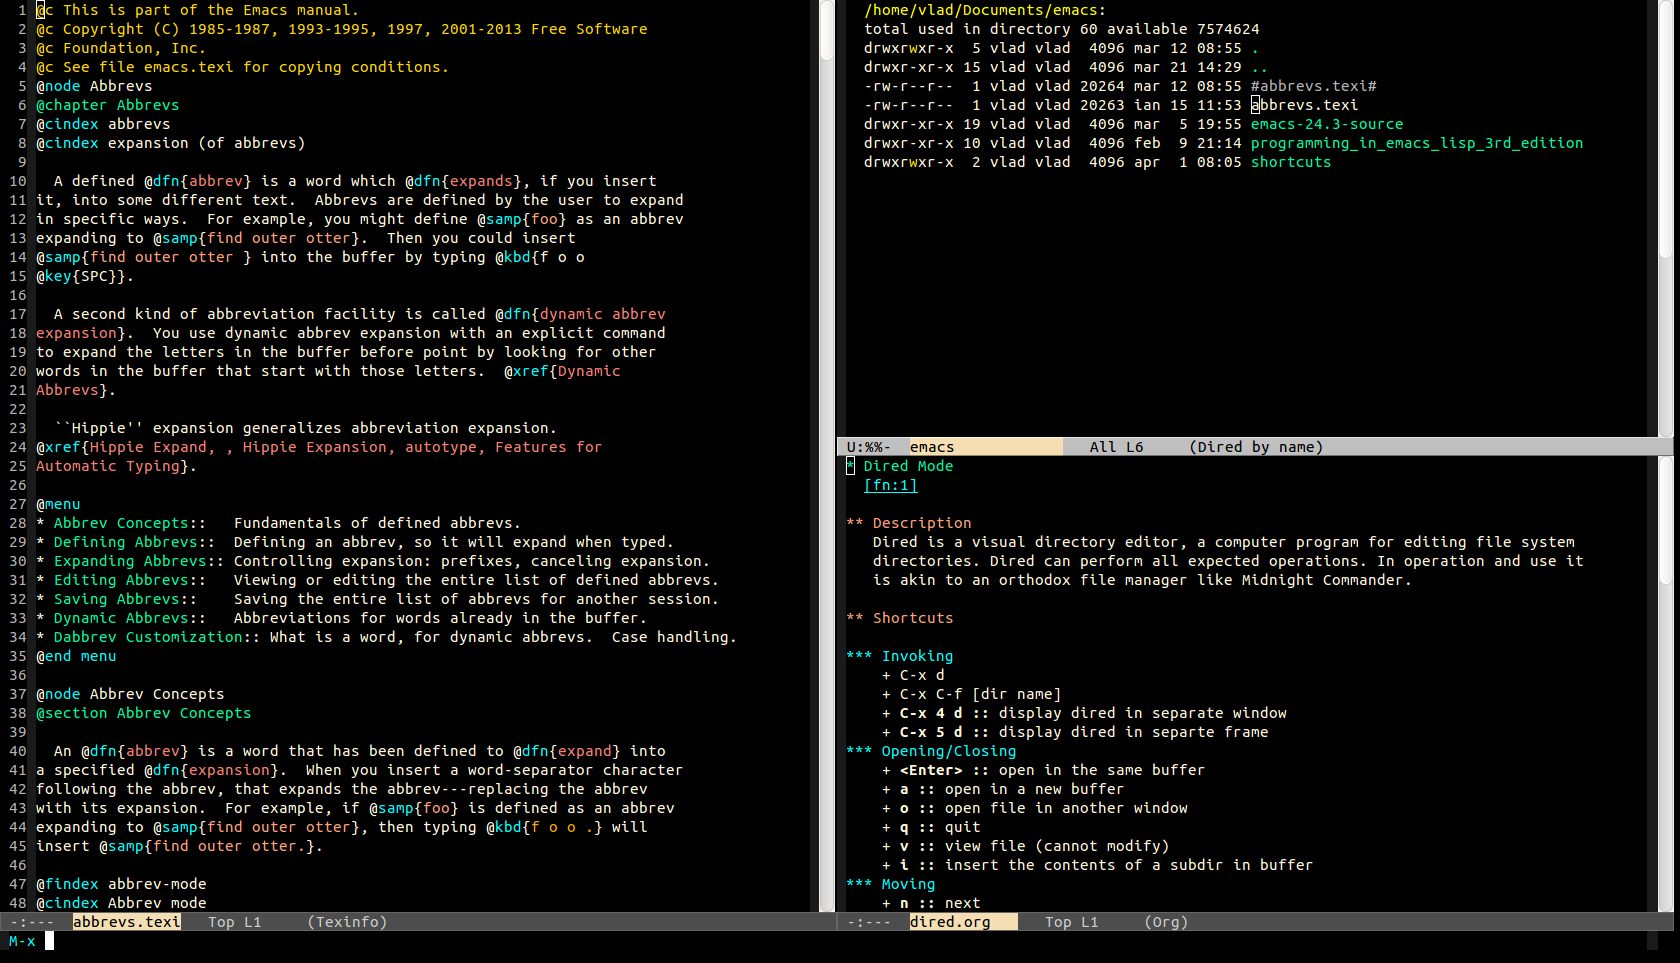Click the M-x minibuffer prompt

(22, 941)
